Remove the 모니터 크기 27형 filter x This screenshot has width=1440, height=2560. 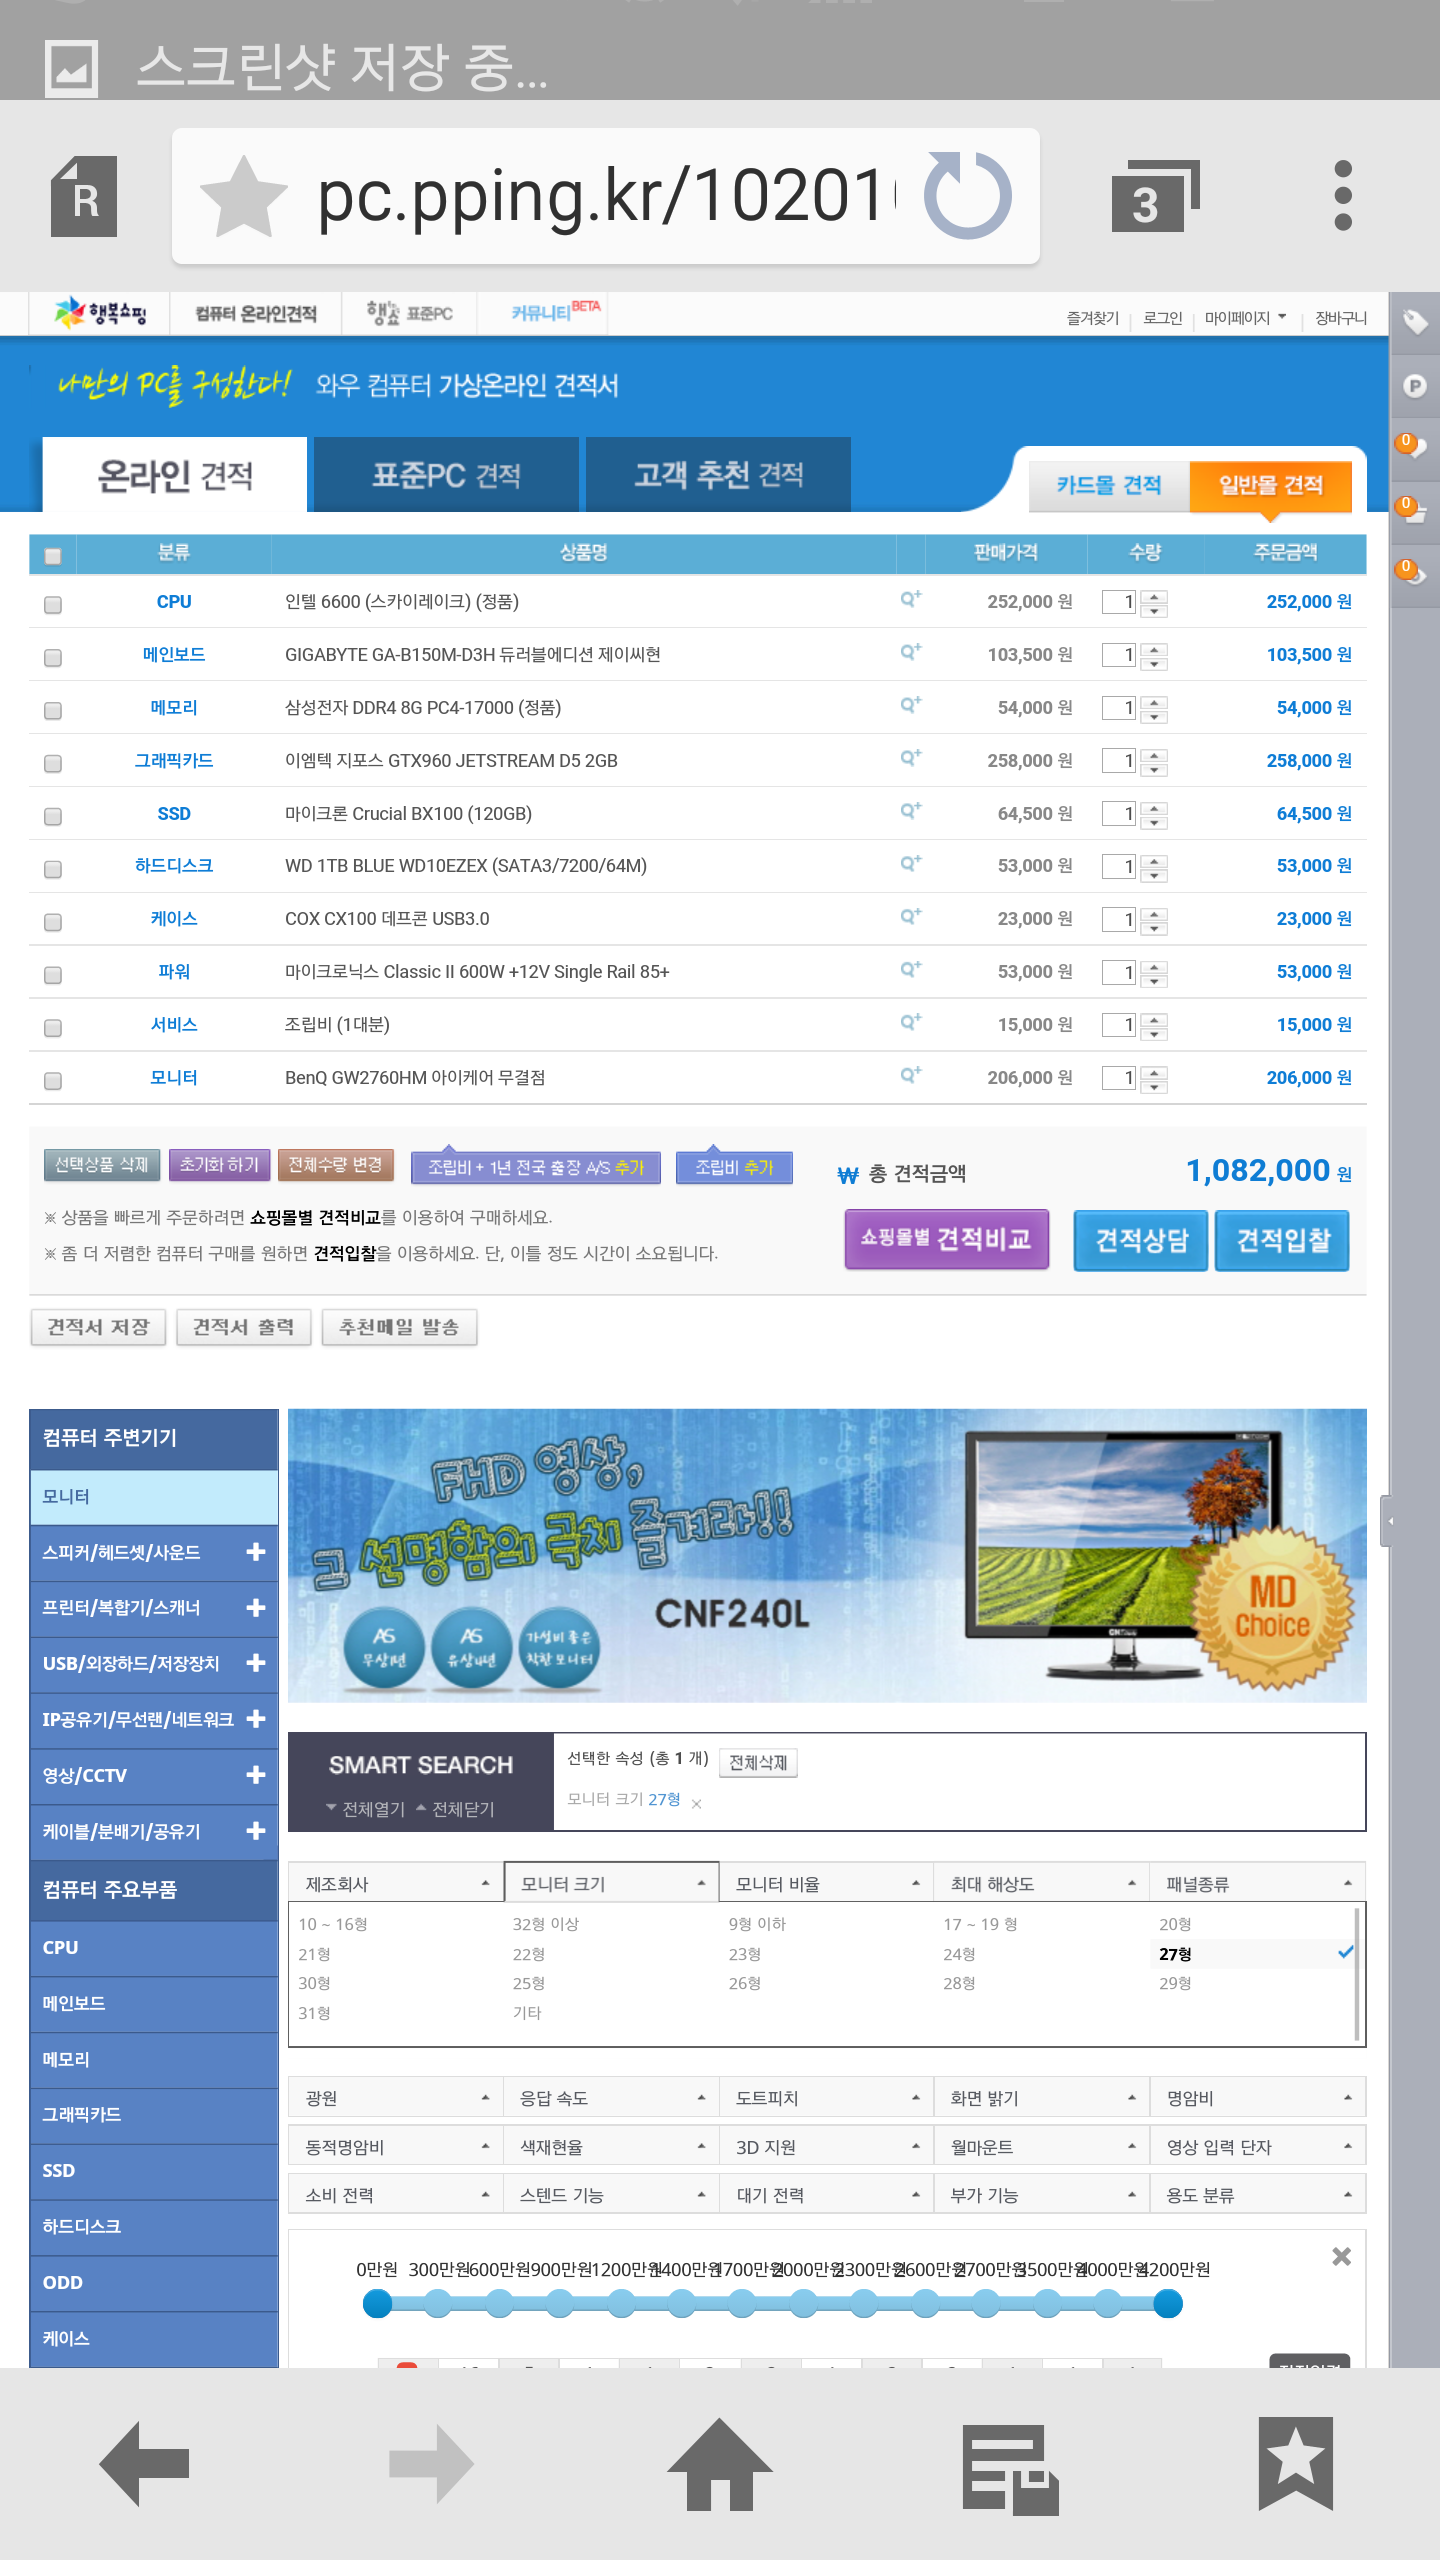coord(697,1804)
